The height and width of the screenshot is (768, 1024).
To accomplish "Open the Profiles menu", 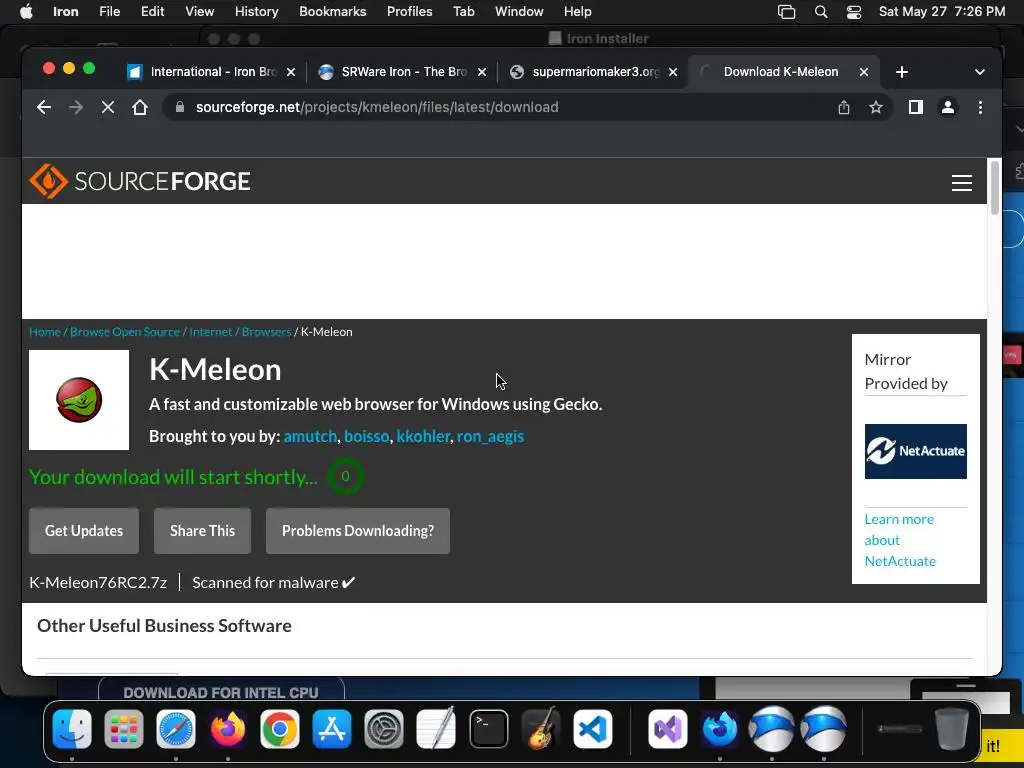I will [x=409, y=12].
